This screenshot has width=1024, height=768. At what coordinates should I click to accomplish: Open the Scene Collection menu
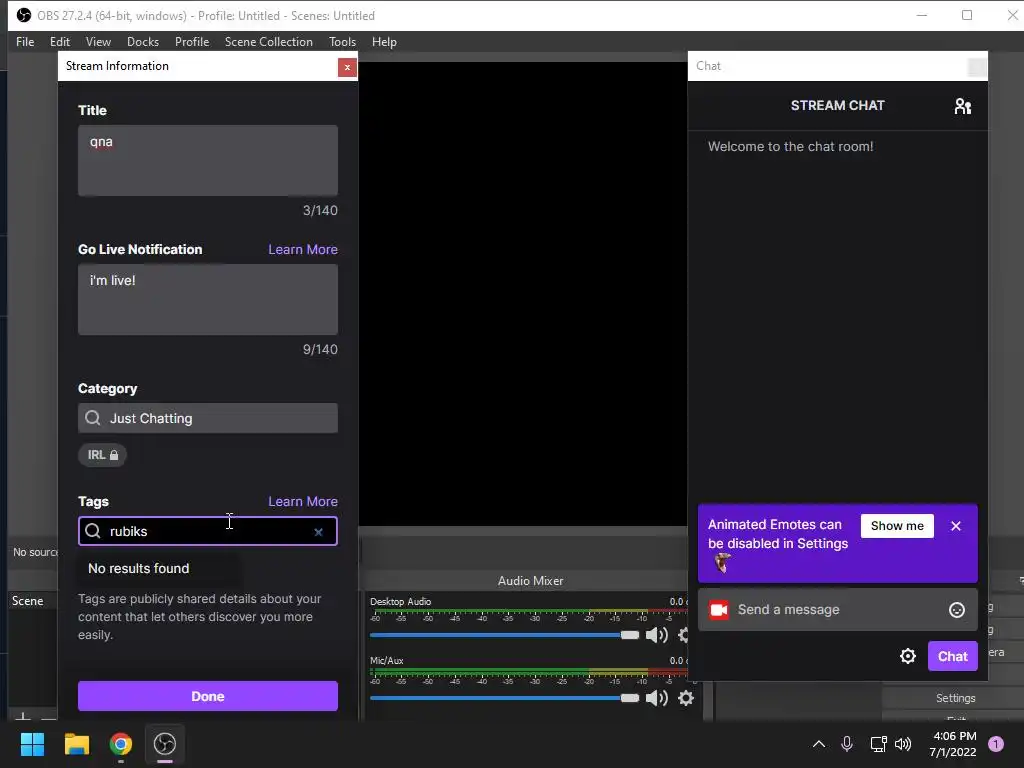pyautogui.click(x=268, y=42)
